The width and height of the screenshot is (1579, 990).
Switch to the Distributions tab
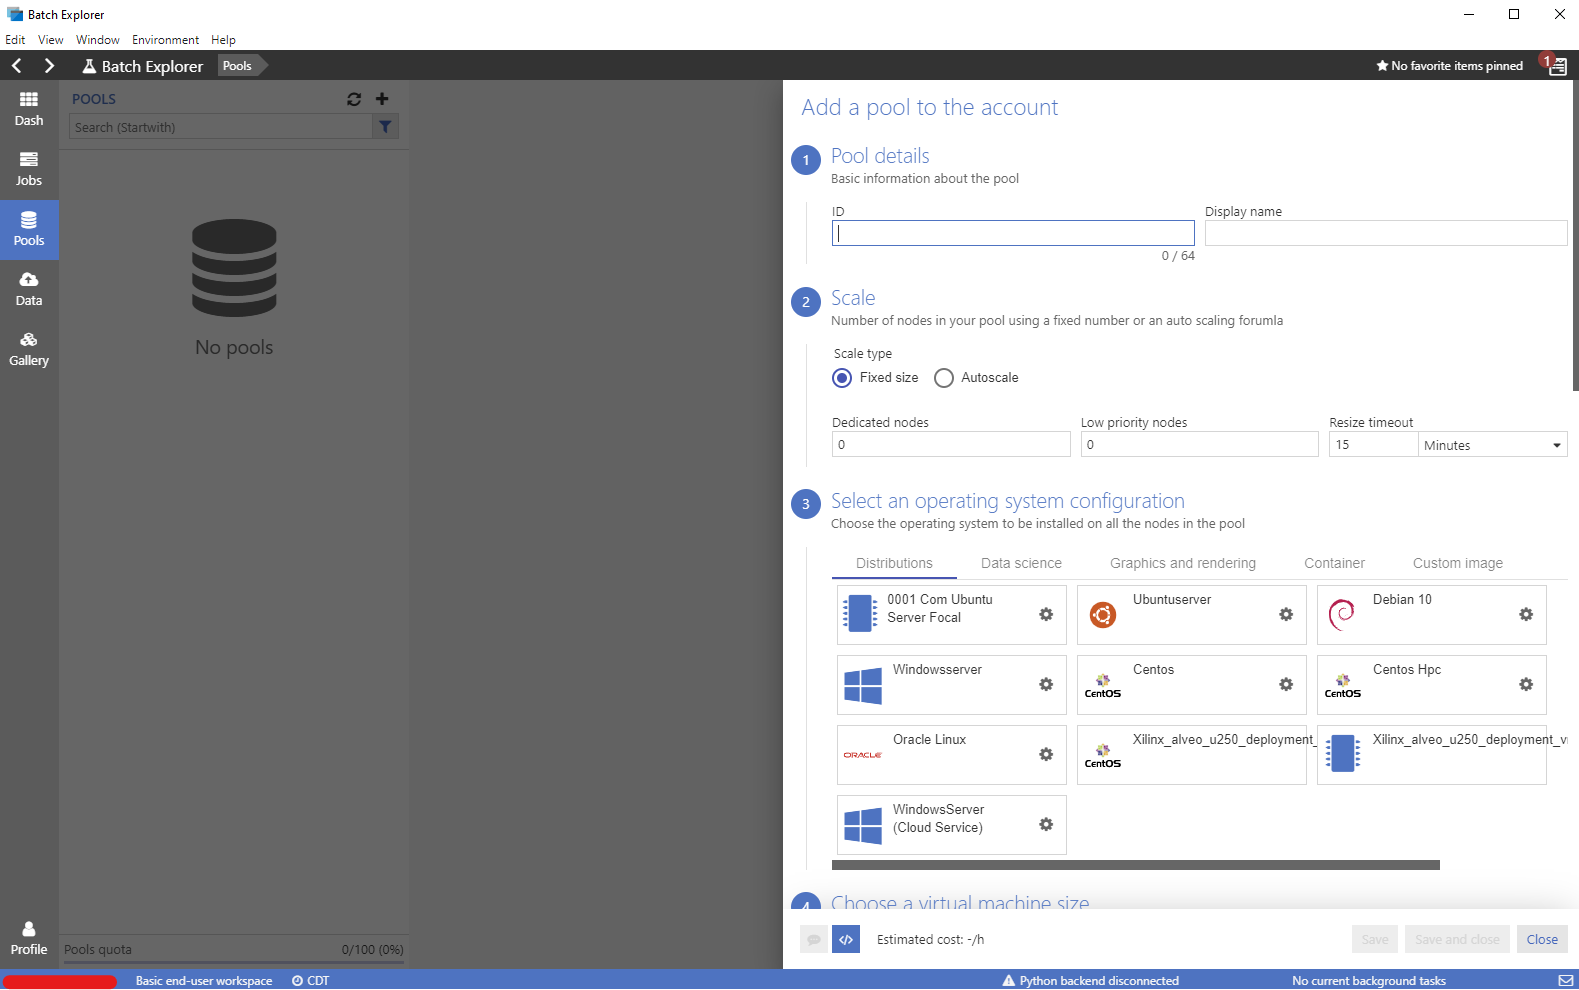[894, 563]
